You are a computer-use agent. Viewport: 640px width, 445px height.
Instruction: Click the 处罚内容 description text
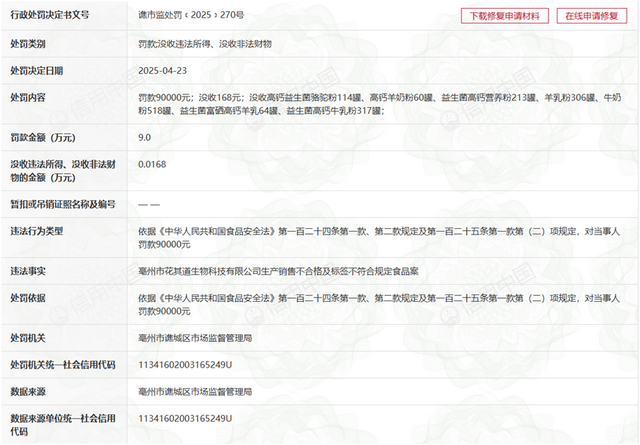tap(380, 104)
